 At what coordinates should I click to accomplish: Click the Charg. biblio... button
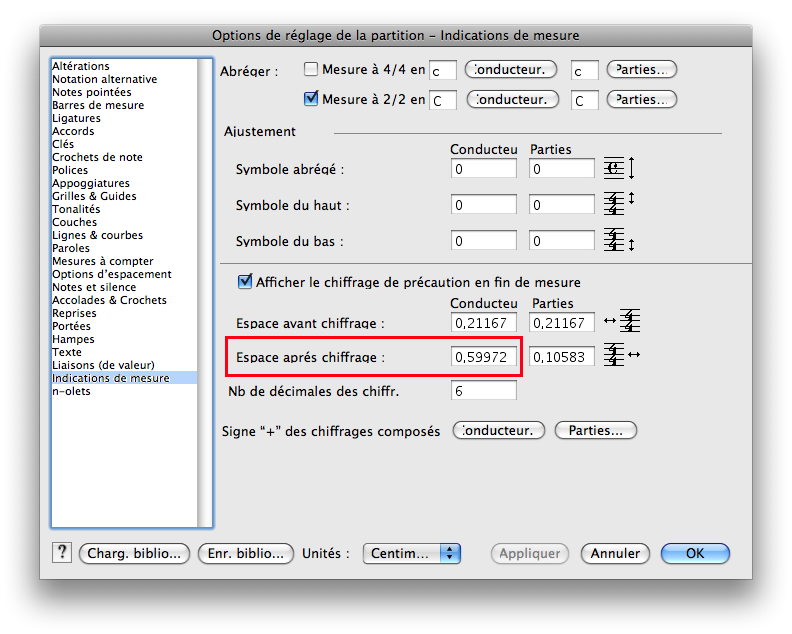pyautogui.click(x=134, y=553)
